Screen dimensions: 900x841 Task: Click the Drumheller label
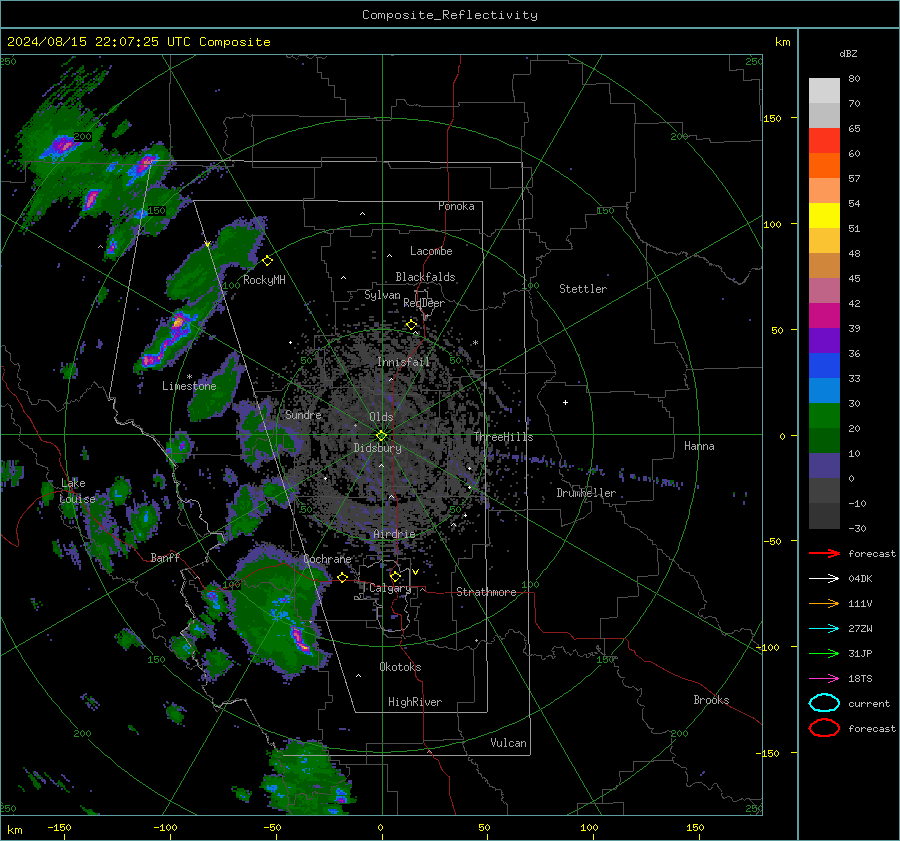pos(586,493)
